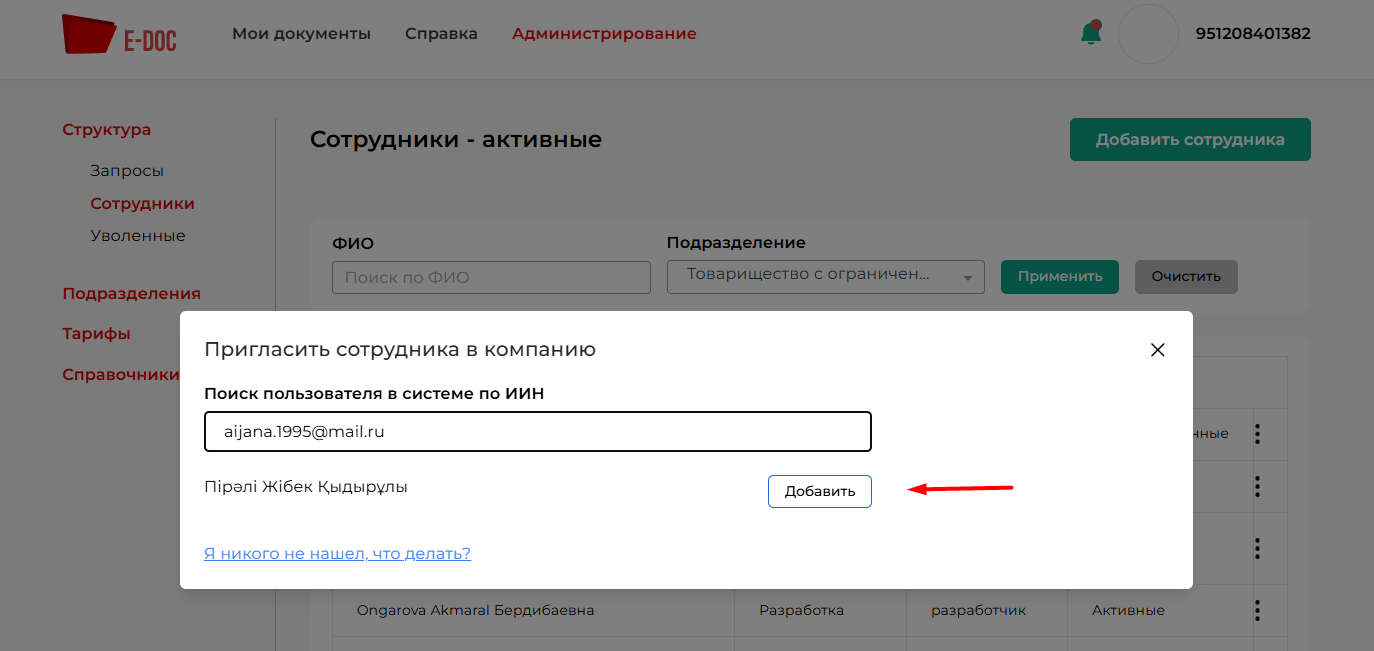
Task: Open Тарифы in the sidebar
Action: tap(96, 334)
